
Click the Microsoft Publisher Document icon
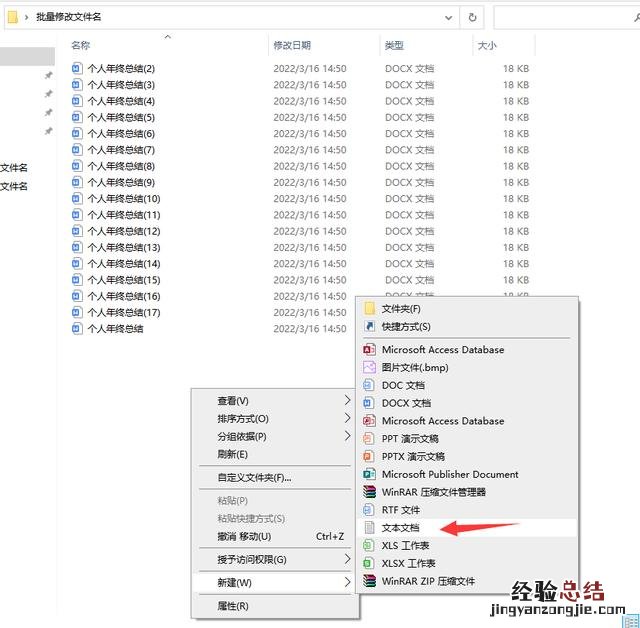[x=369, y=474]
